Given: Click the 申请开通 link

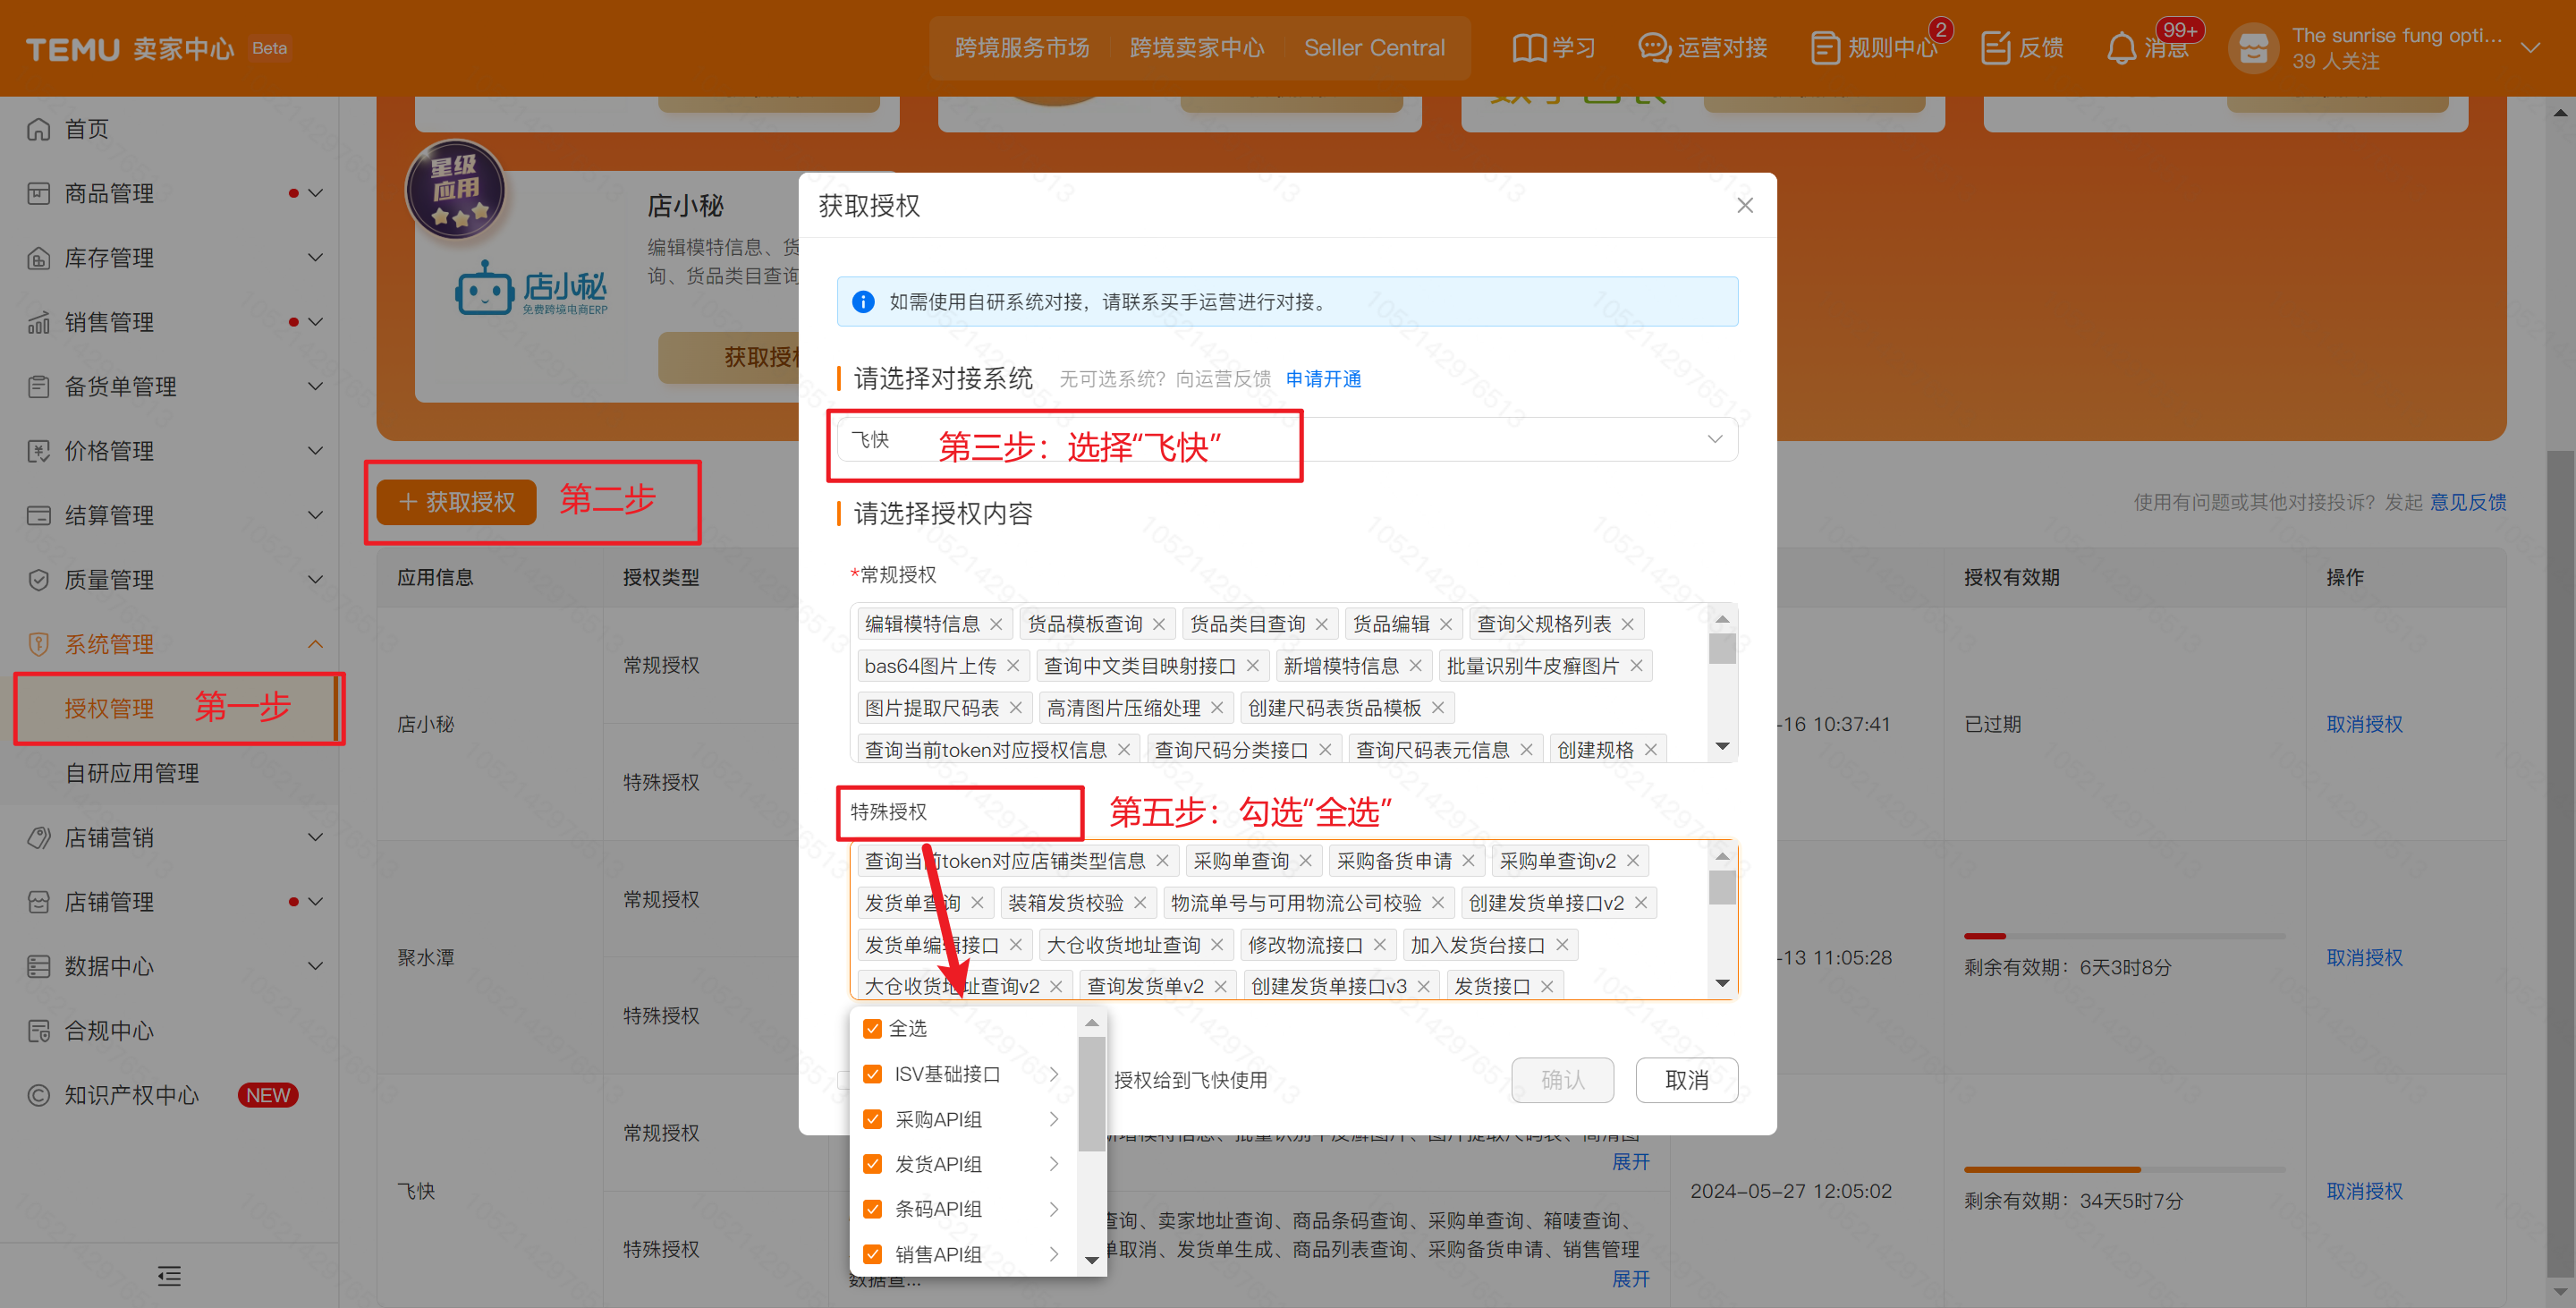Looking at the screenshot, I should (x=1322, y=379).
